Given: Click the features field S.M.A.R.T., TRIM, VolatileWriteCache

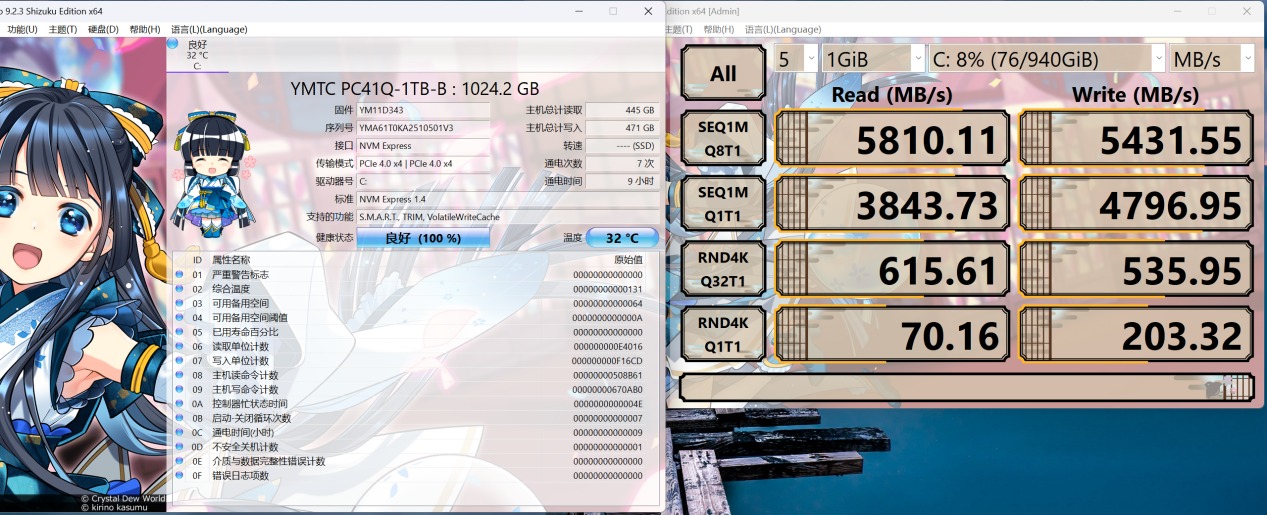Looking at the screenshot, I should pyautogui.click(x=508, y=217).
